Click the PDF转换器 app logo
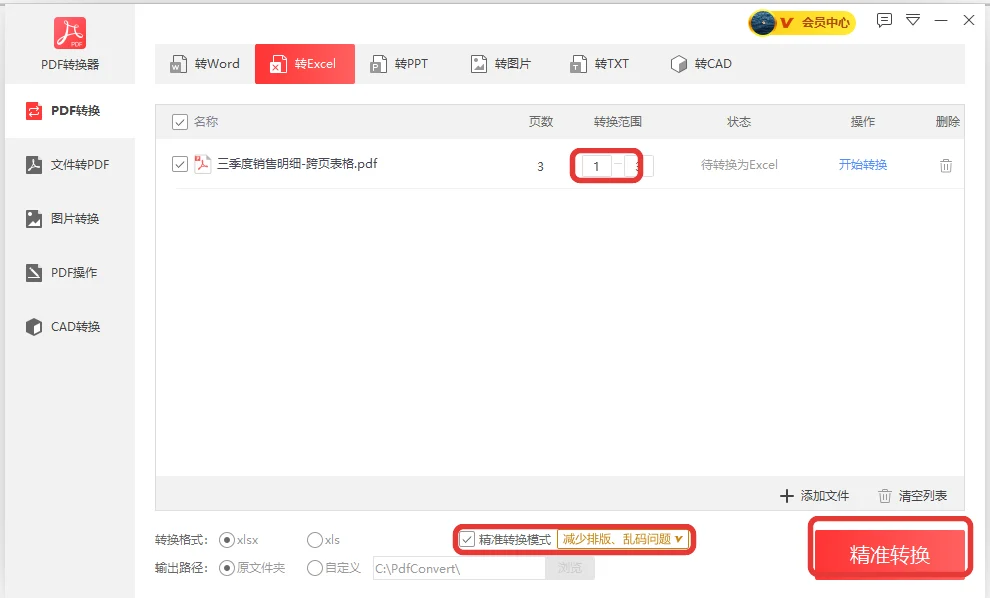The width and height of the screenshot is (990, 598). click(70, 33)
